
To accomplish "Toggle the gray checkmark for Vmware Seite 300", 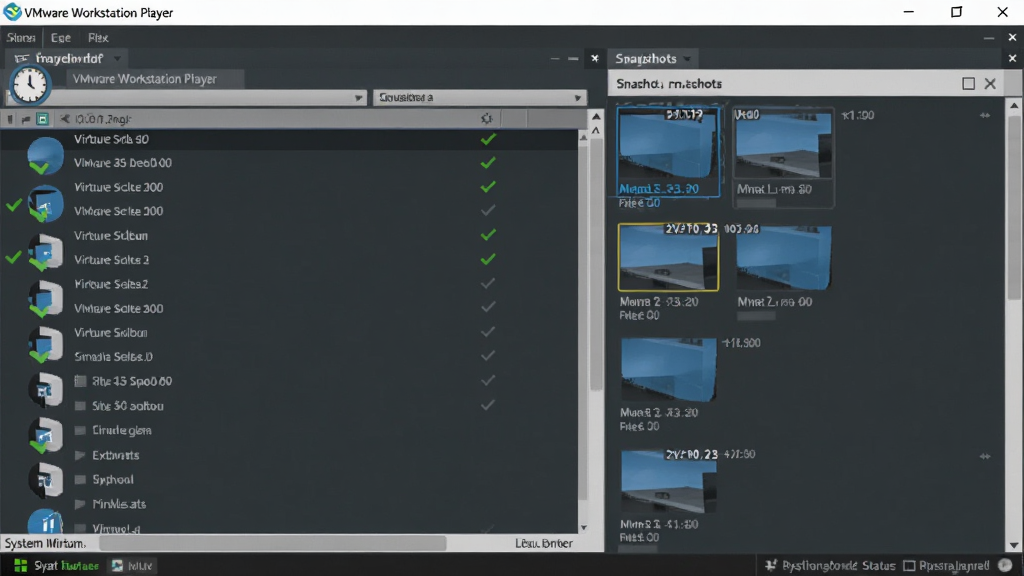I will (x=488, y=210).
